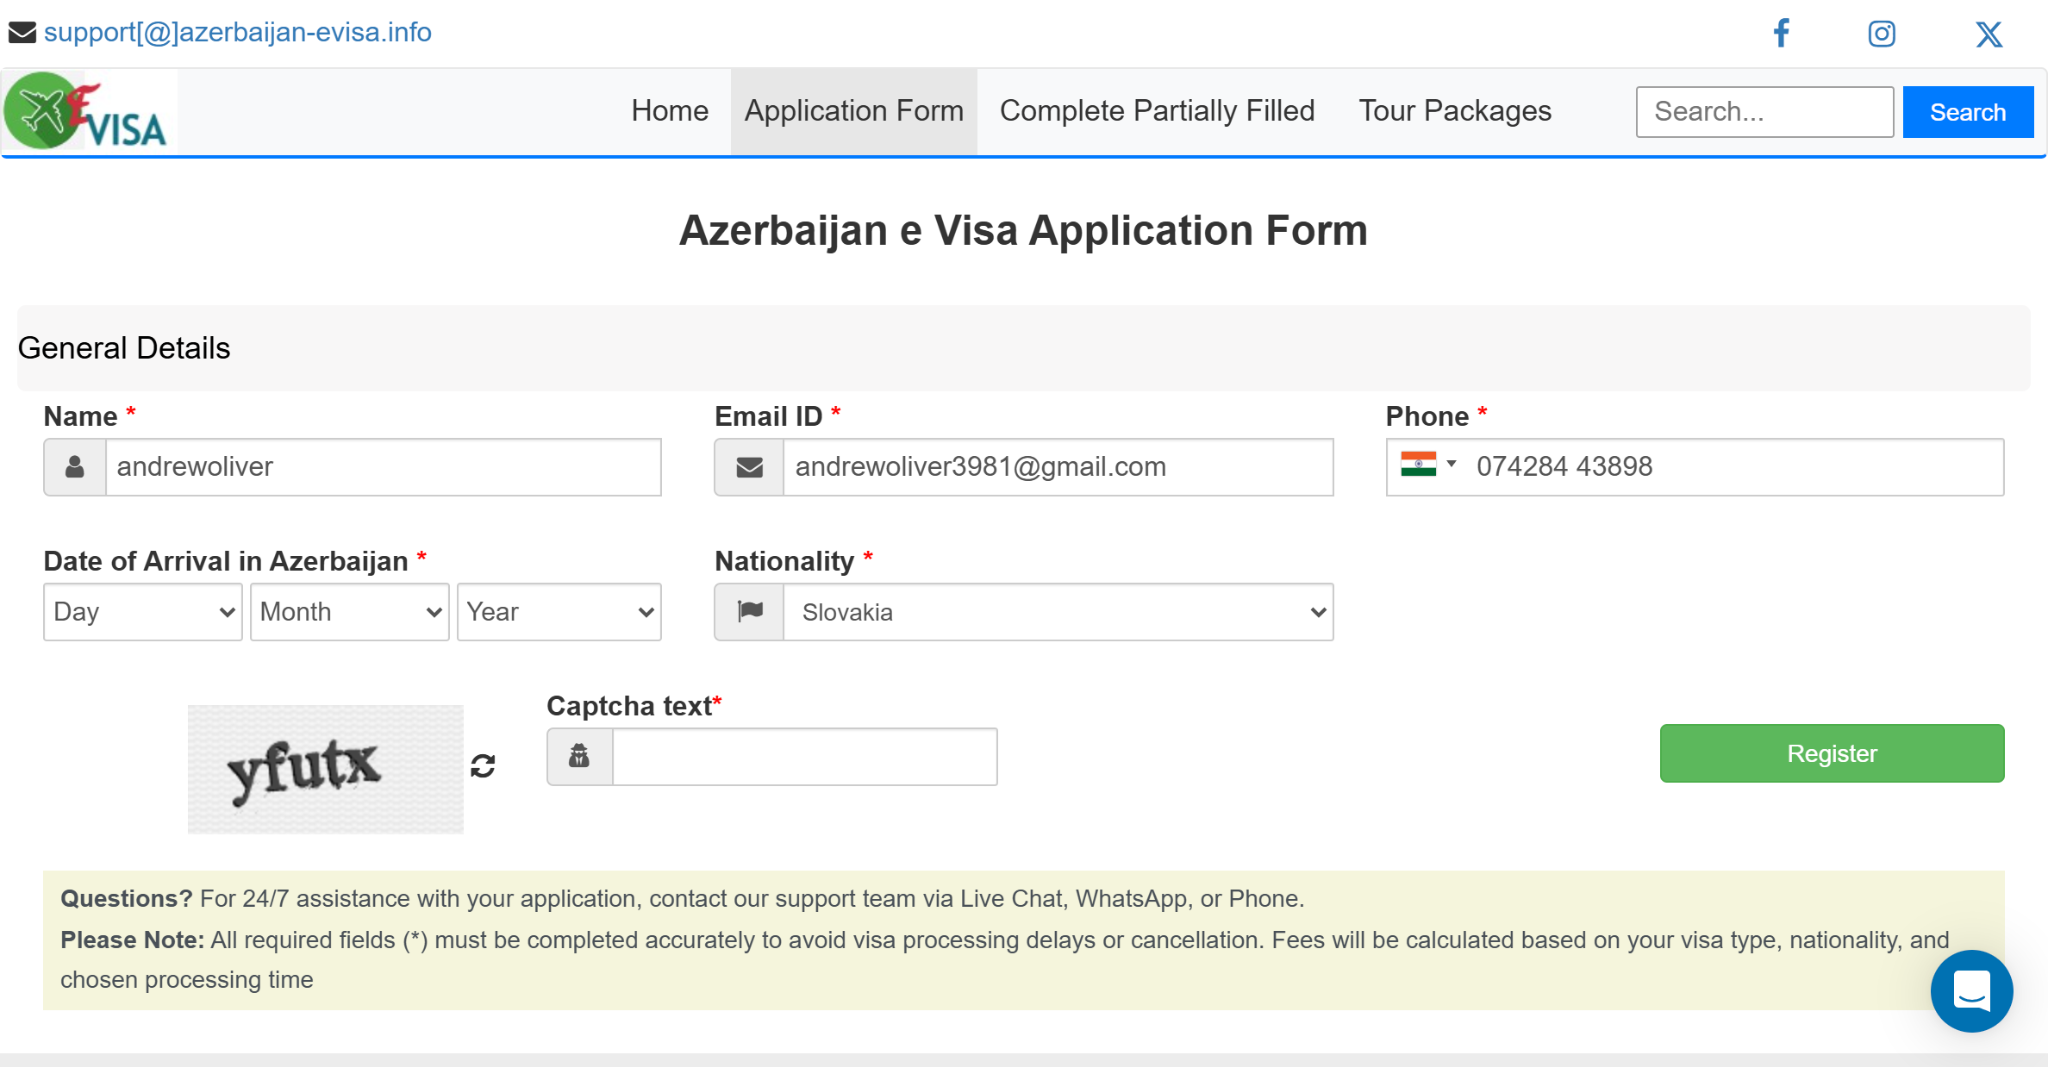Screen dimensions: 2048x1067
Task: Open the phone country flag selector
Action: pyautogui.click(x=1427, y=466)
